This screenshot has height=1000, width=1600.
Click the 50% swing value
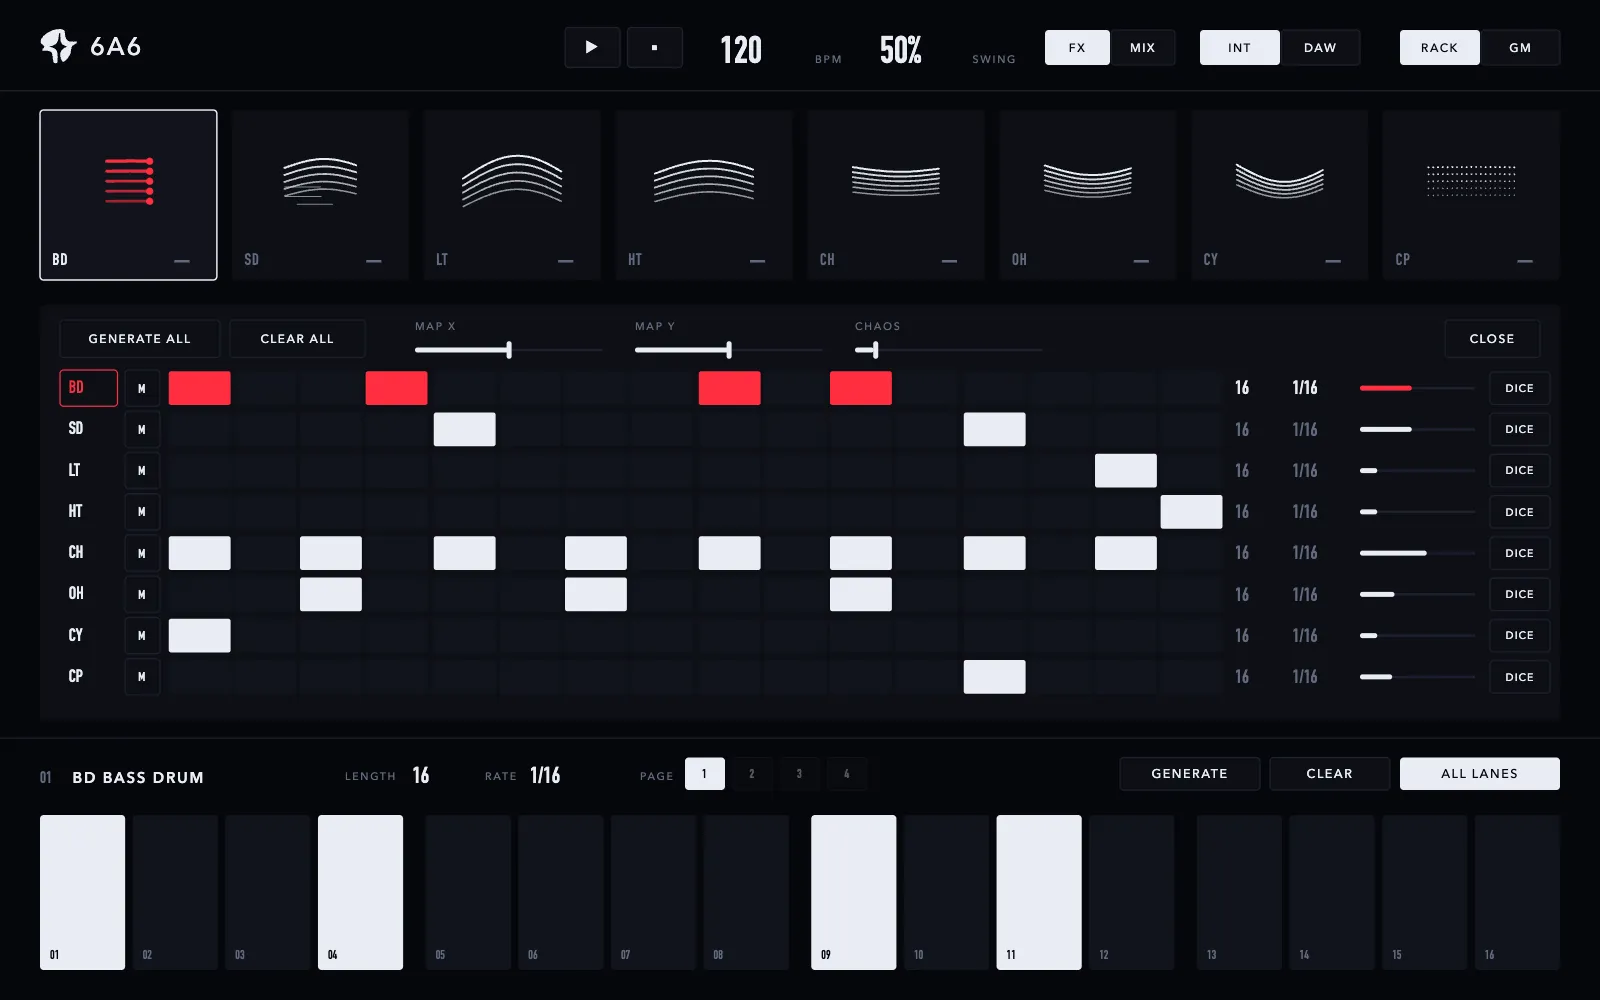(901, 49)
